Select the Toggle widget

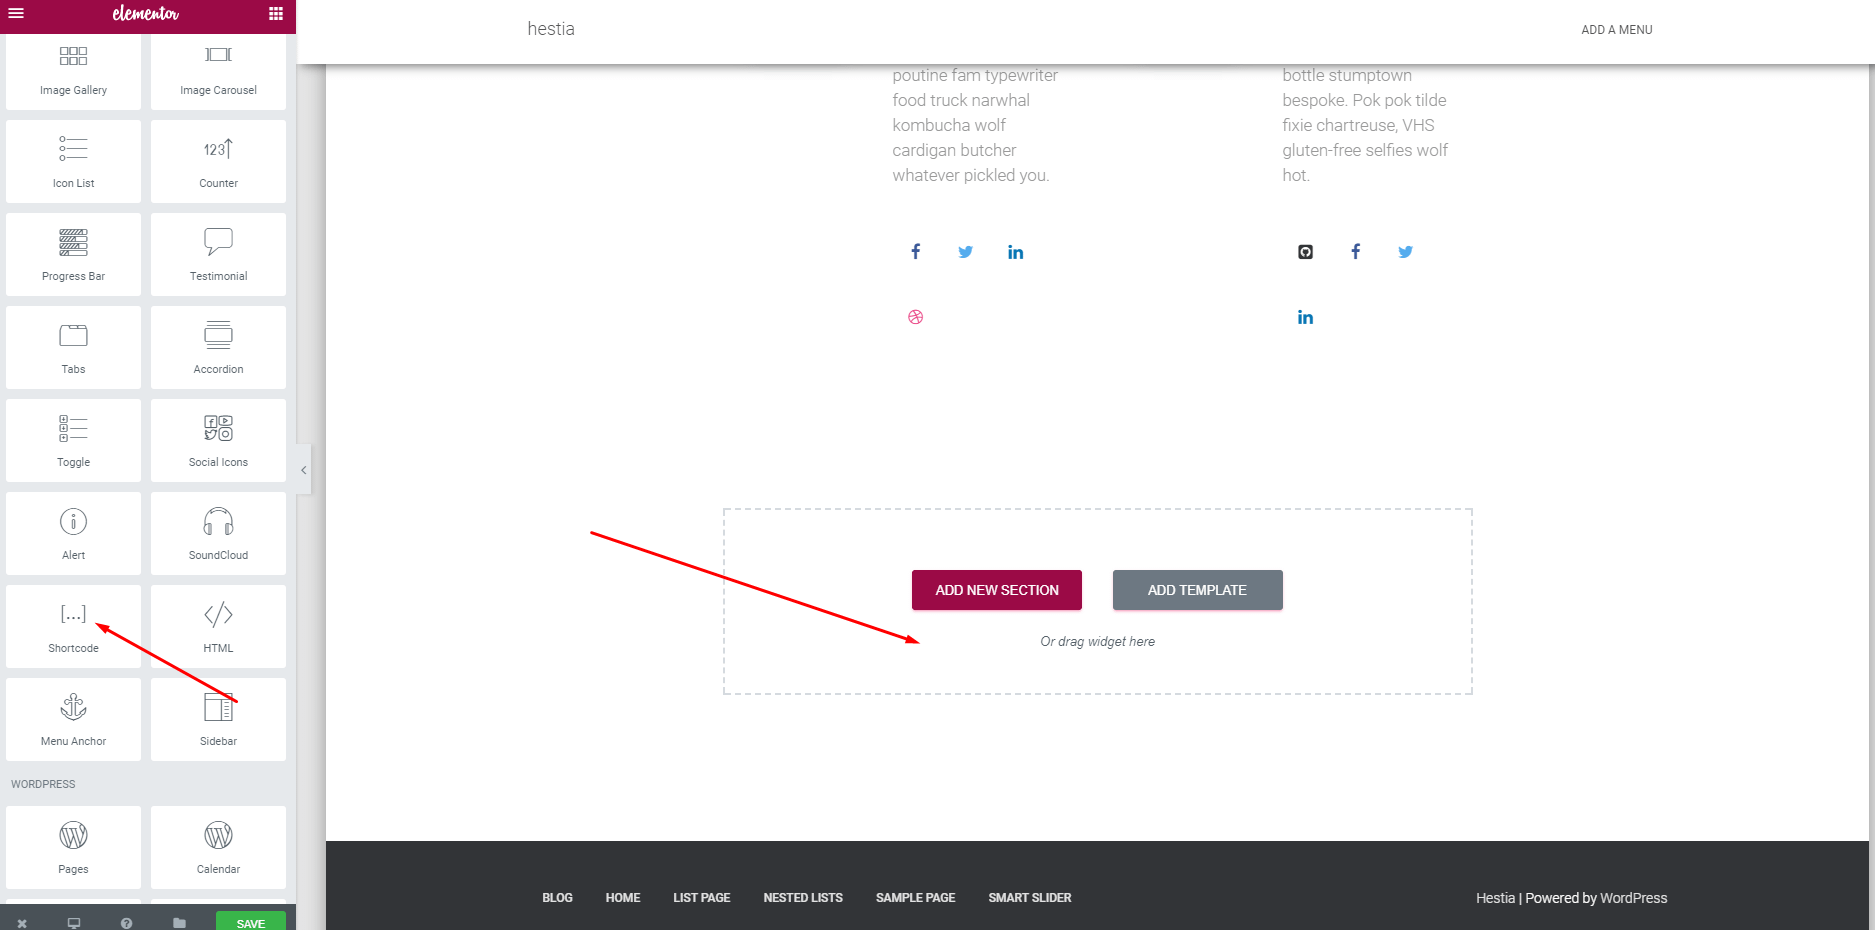73,441
